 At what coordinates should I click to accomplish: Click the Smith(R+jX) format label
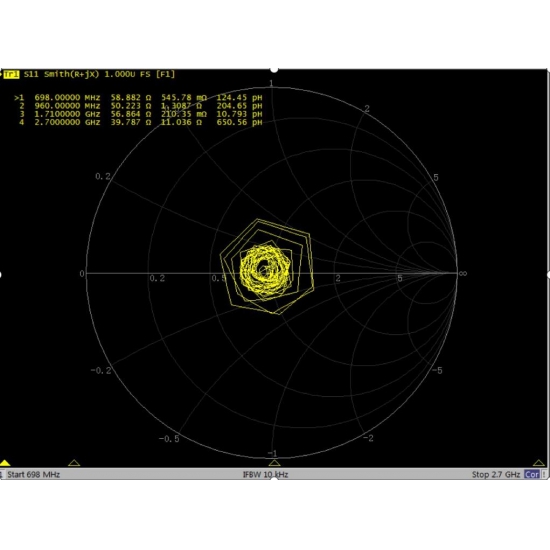pos(72,74)
